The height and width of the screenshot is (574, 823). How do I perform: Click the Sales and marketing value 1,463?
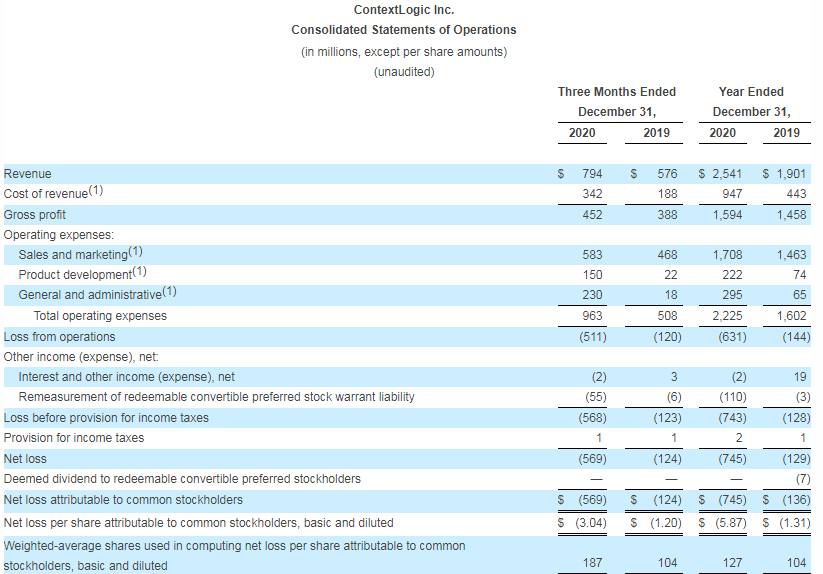click(791, 254)
